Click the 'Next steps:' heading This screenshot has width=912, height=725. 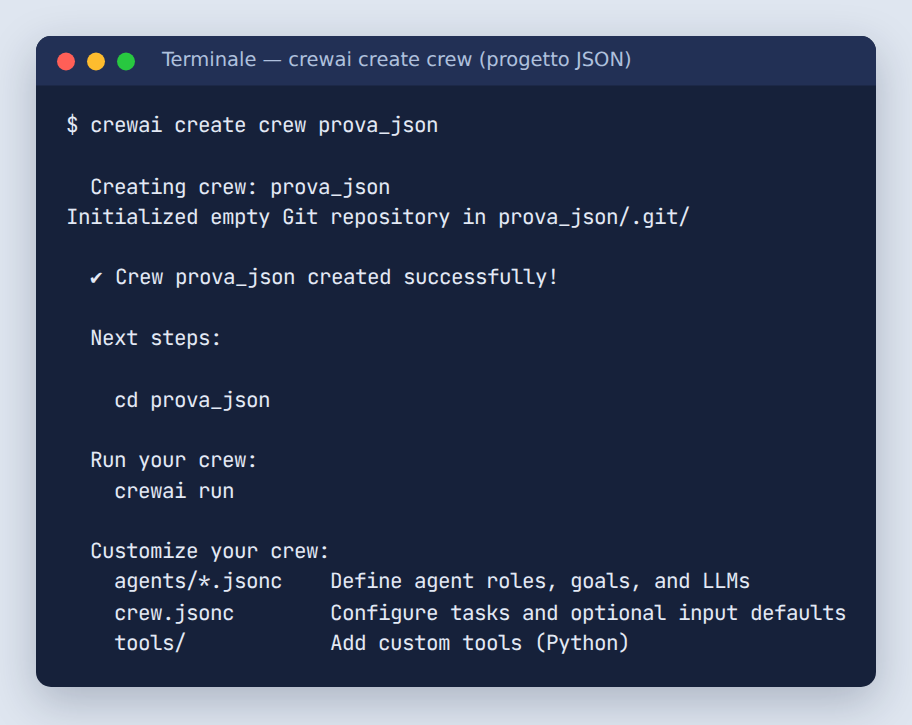156,338
